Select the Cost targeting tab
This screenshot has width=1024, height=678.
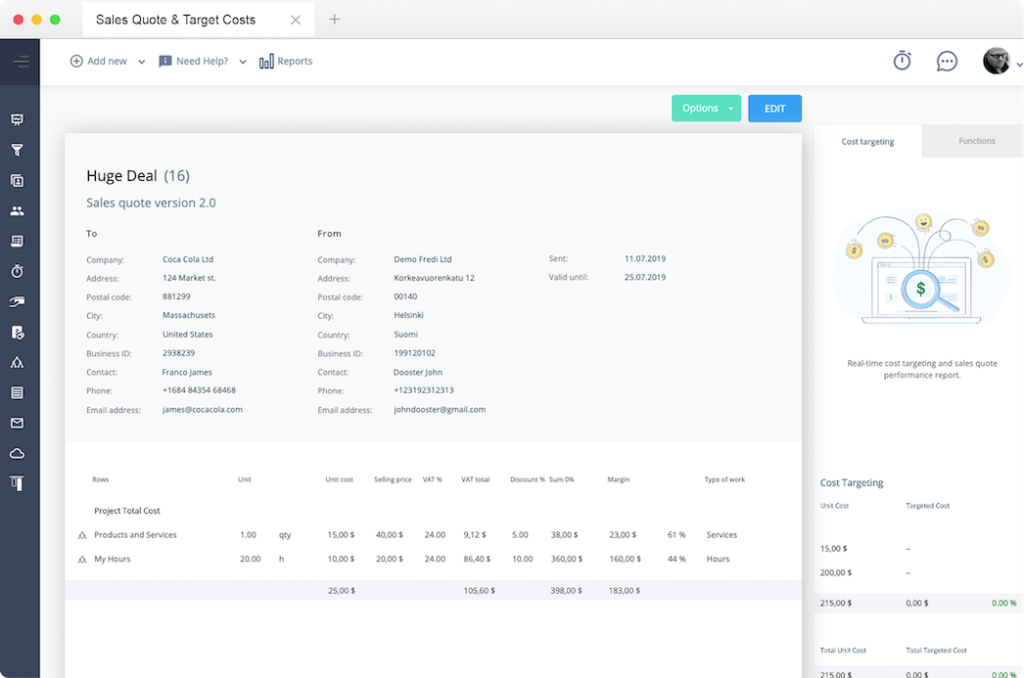(867, 142)
